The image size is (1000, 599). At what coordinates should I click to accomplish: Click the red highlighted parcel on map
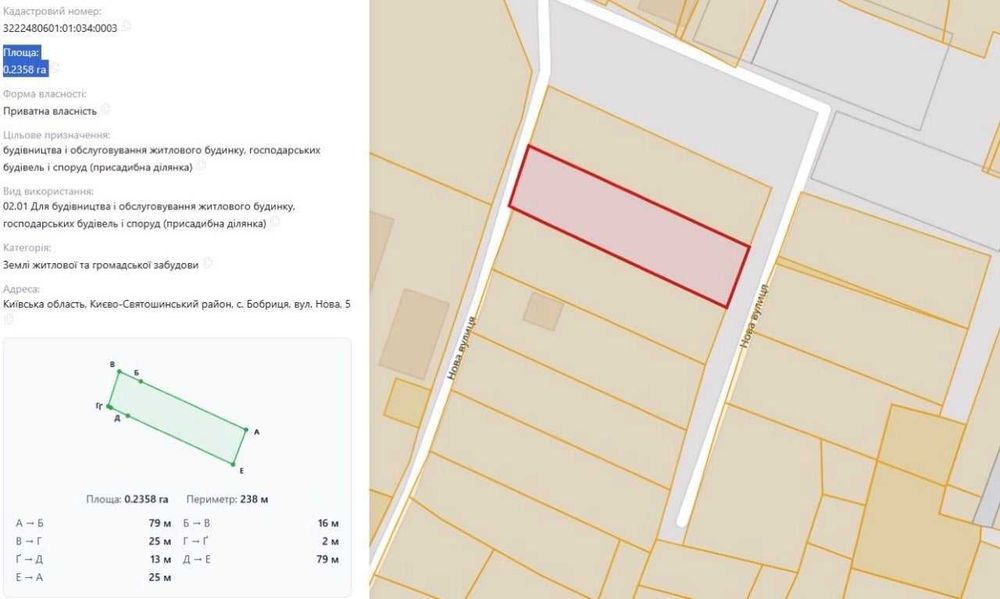click(x=629, y=226)
